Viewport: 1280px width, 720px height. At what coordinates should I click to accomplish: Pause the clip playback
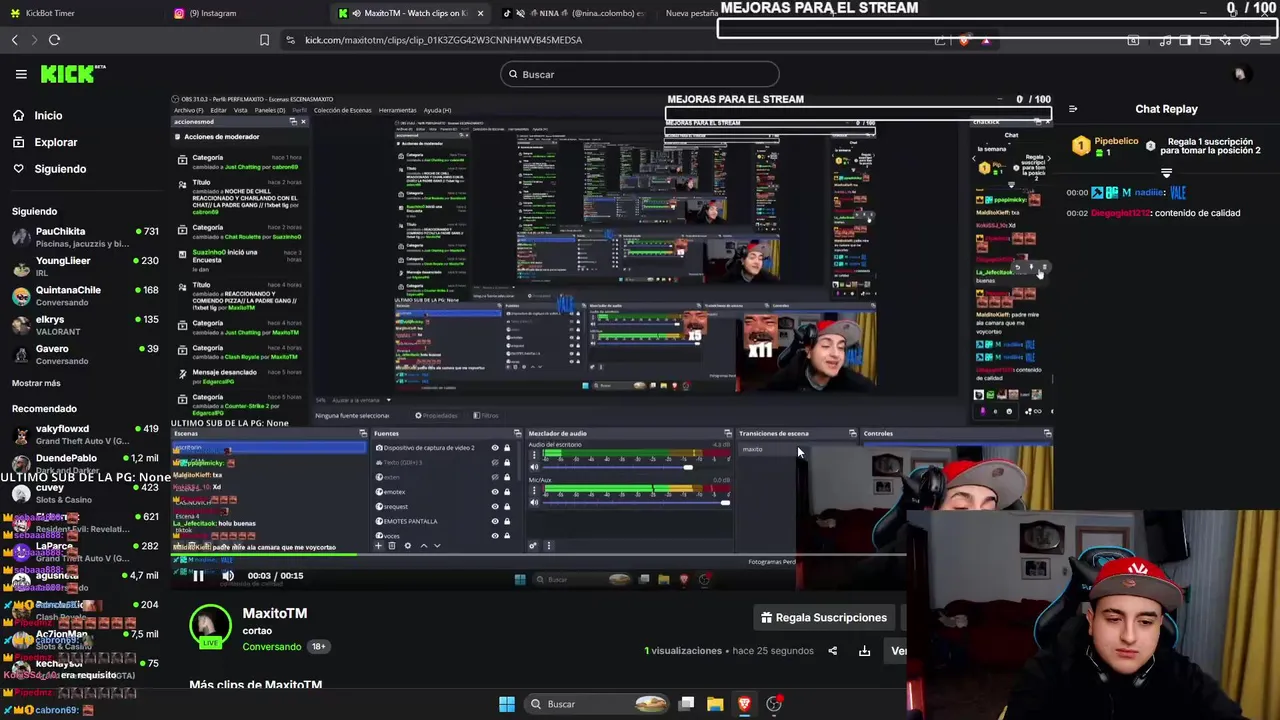tap(198, 575)
